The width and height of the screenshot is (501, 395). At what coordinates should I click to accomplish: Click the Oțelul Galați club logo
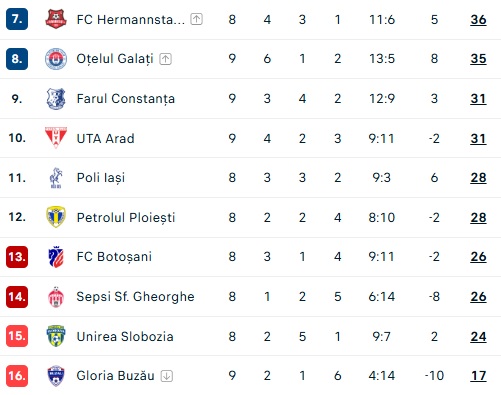click(56, 59)
